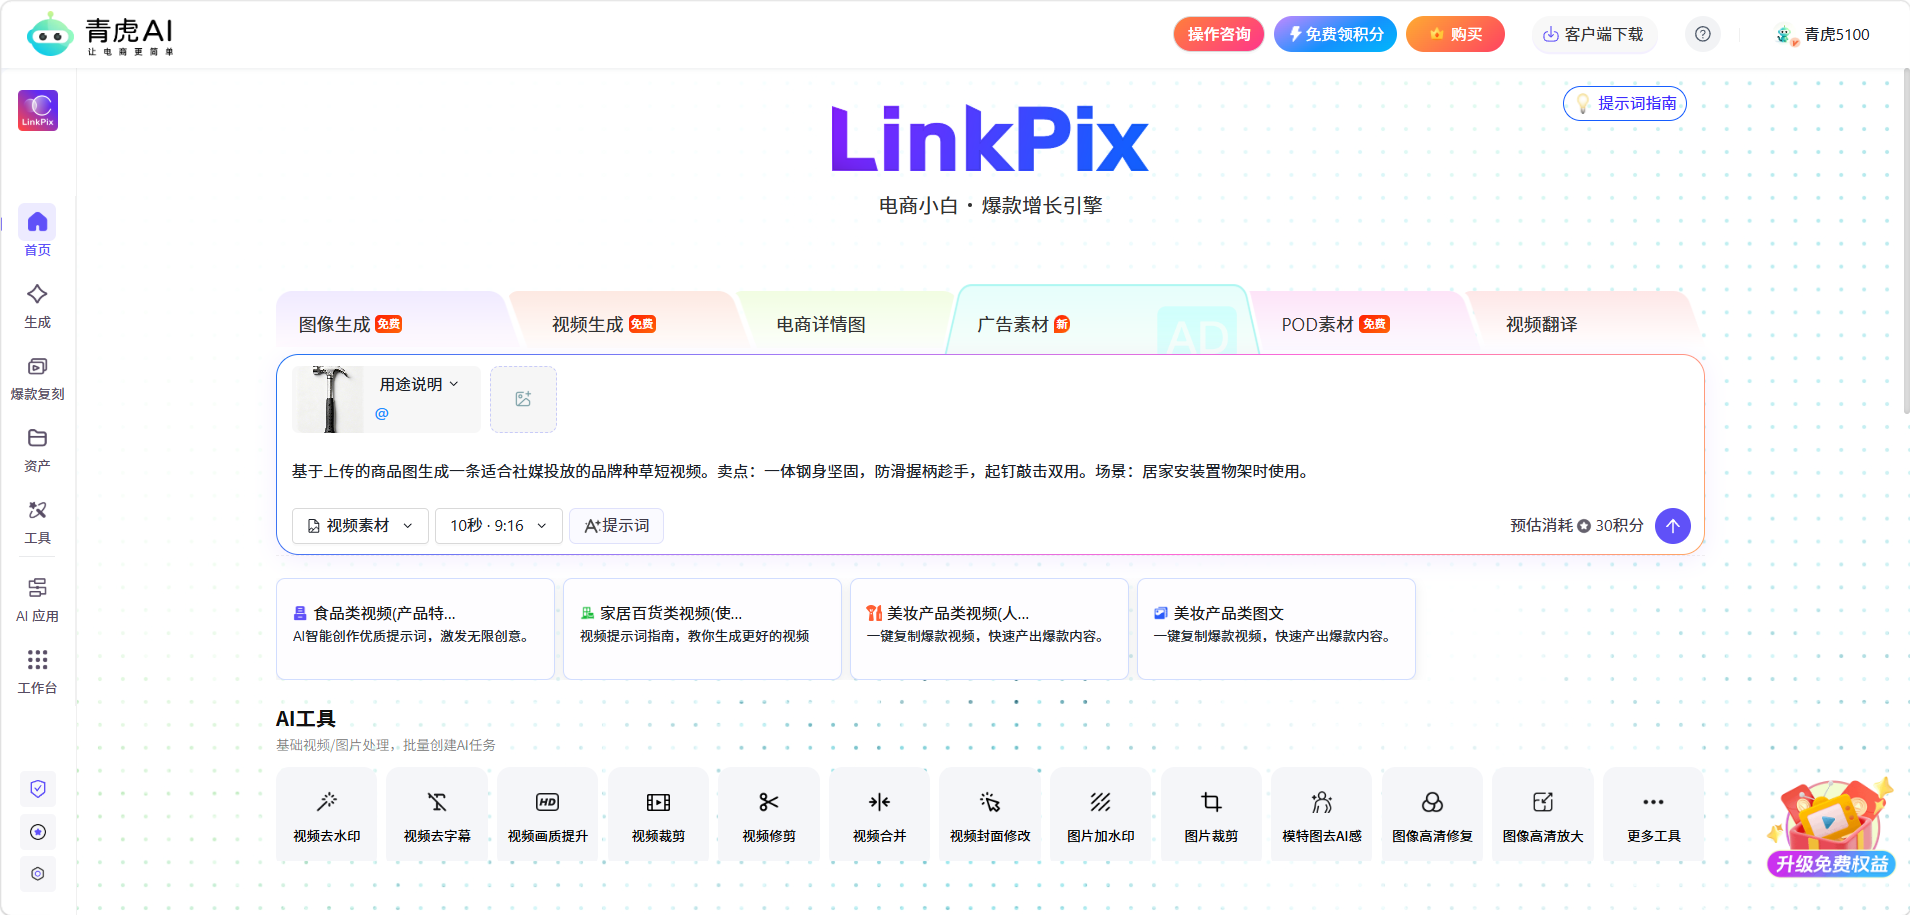
Task: Open the 图片加水印 tool
Action: tap(1101, 815)
